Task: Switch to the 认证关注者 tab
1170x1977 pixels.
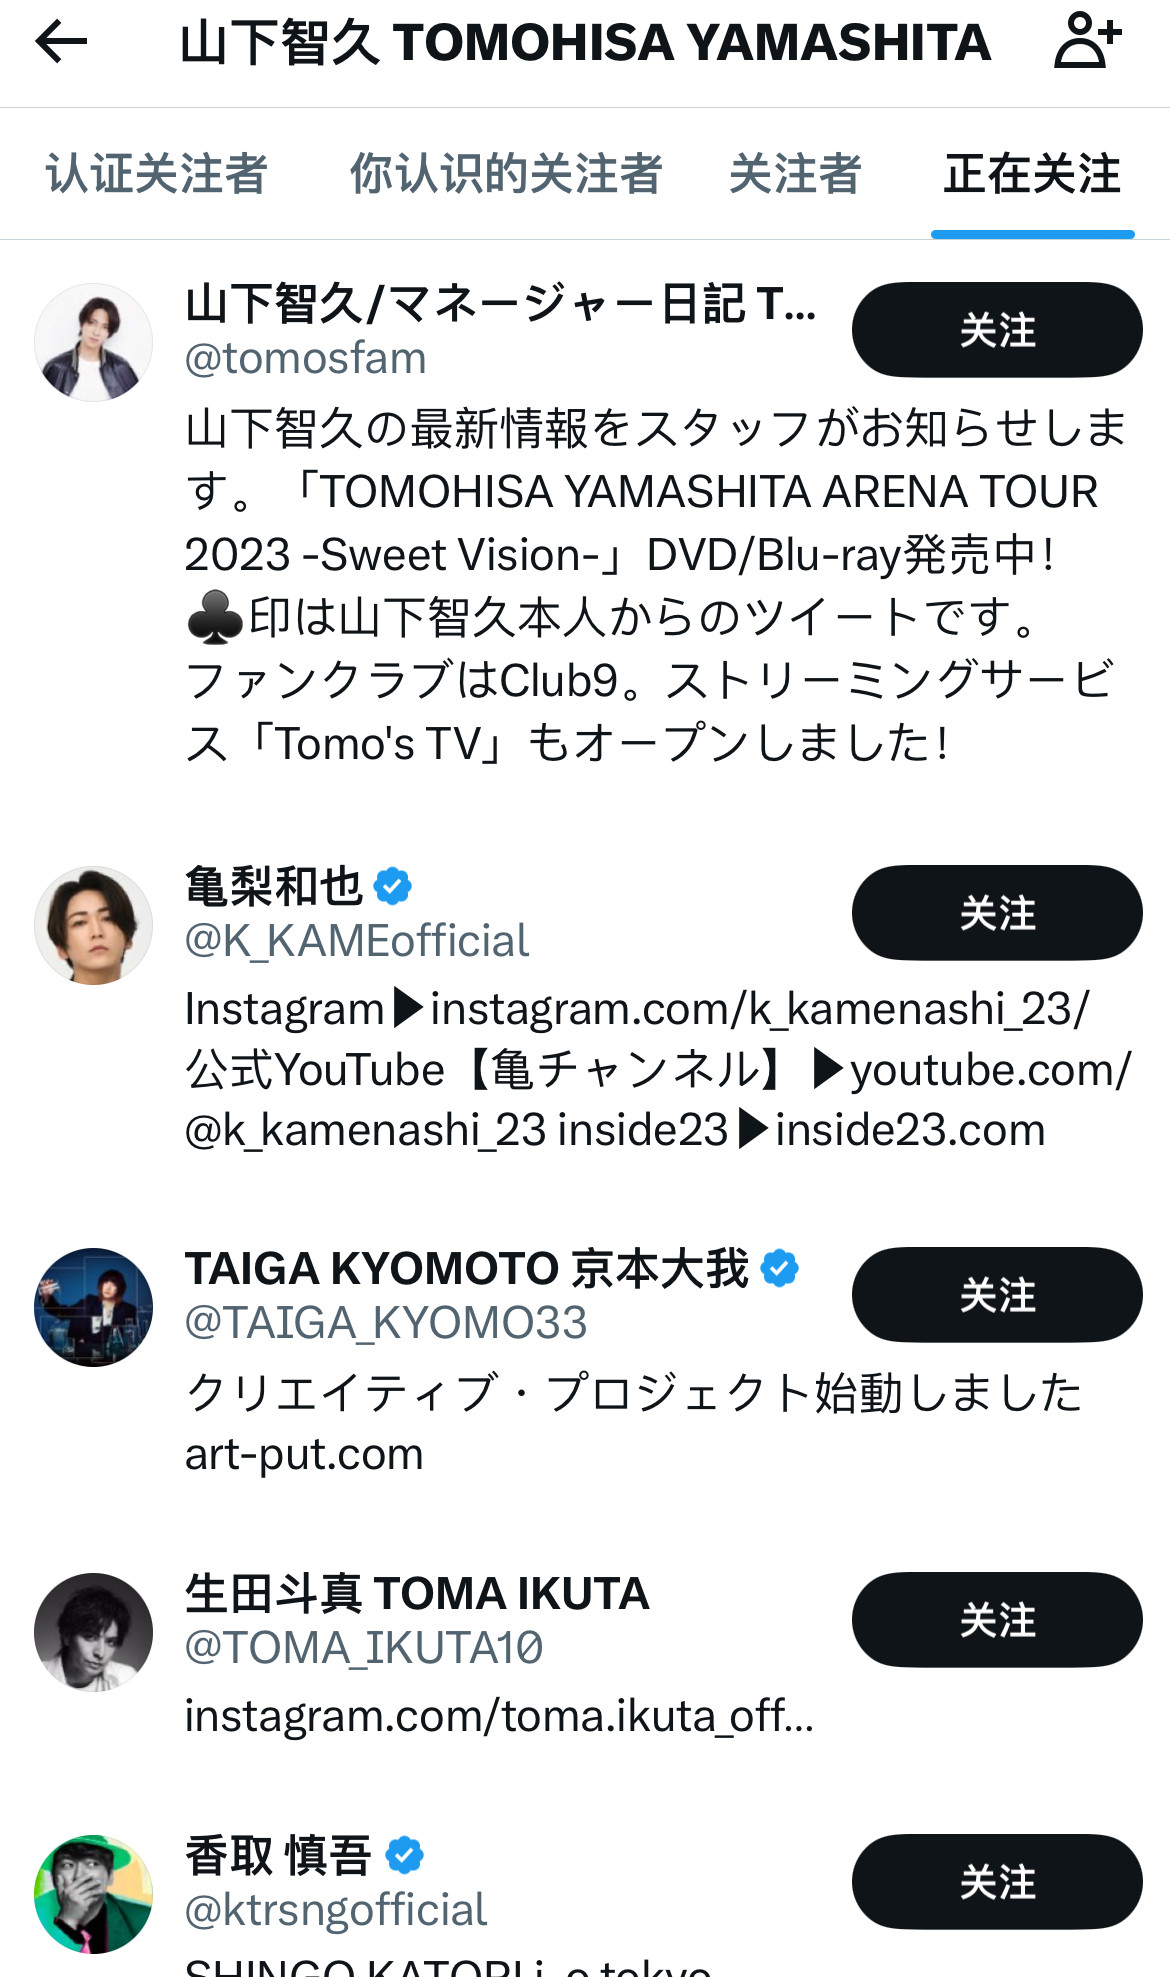Action: [157, 174]
